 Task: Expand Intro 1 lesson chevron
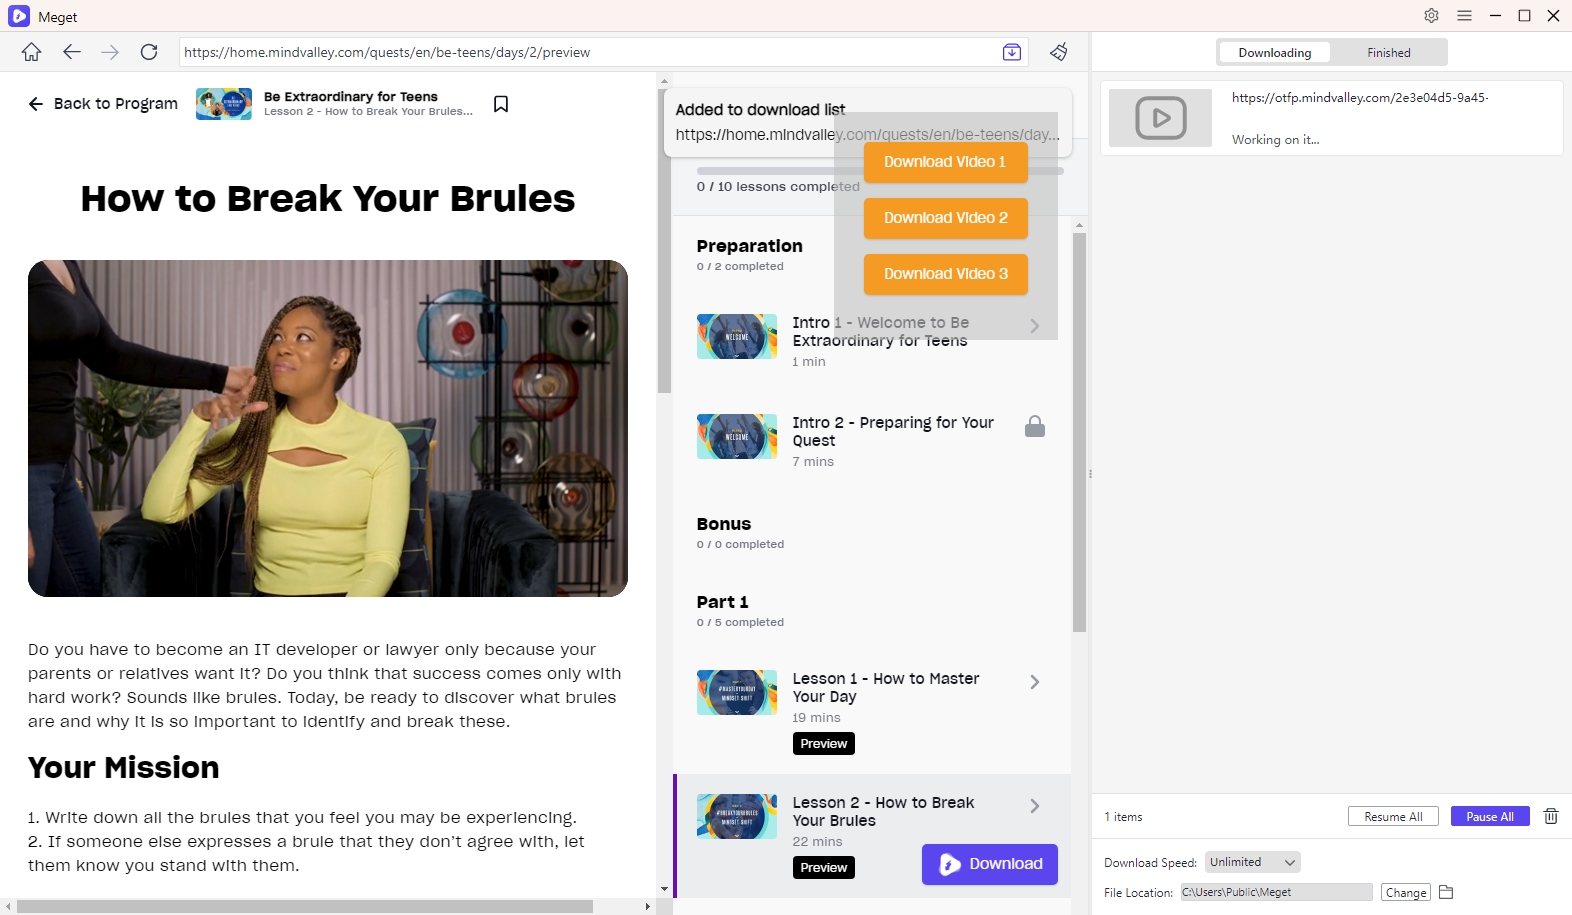point(1035,326)
